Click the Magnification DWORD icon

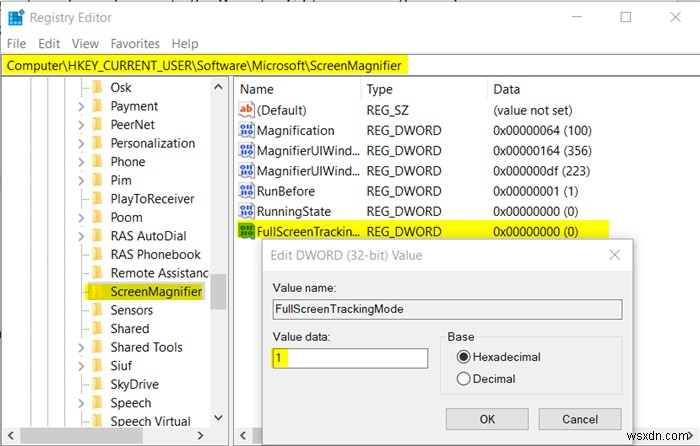246,130
